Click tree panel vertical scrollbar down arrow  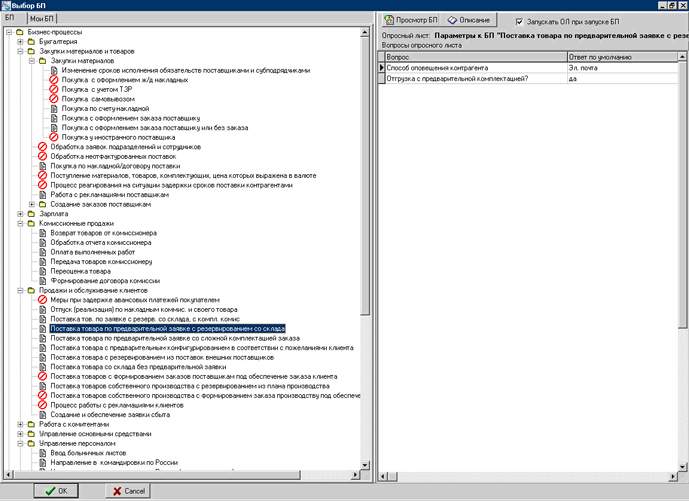pos(365,465)
